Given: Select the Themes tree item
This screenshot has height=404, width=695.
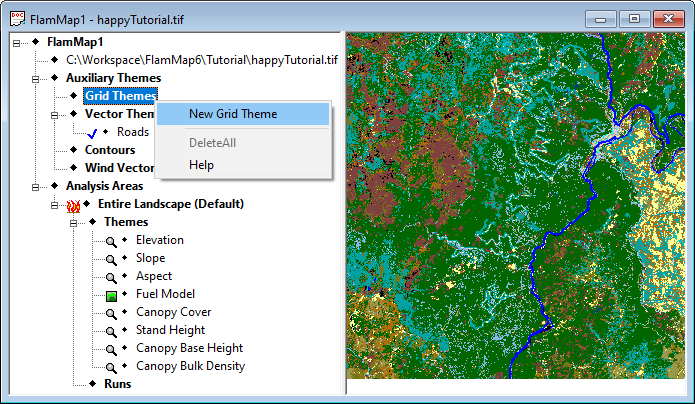Looking at the screenshot, I should click(x=126, y=222).
